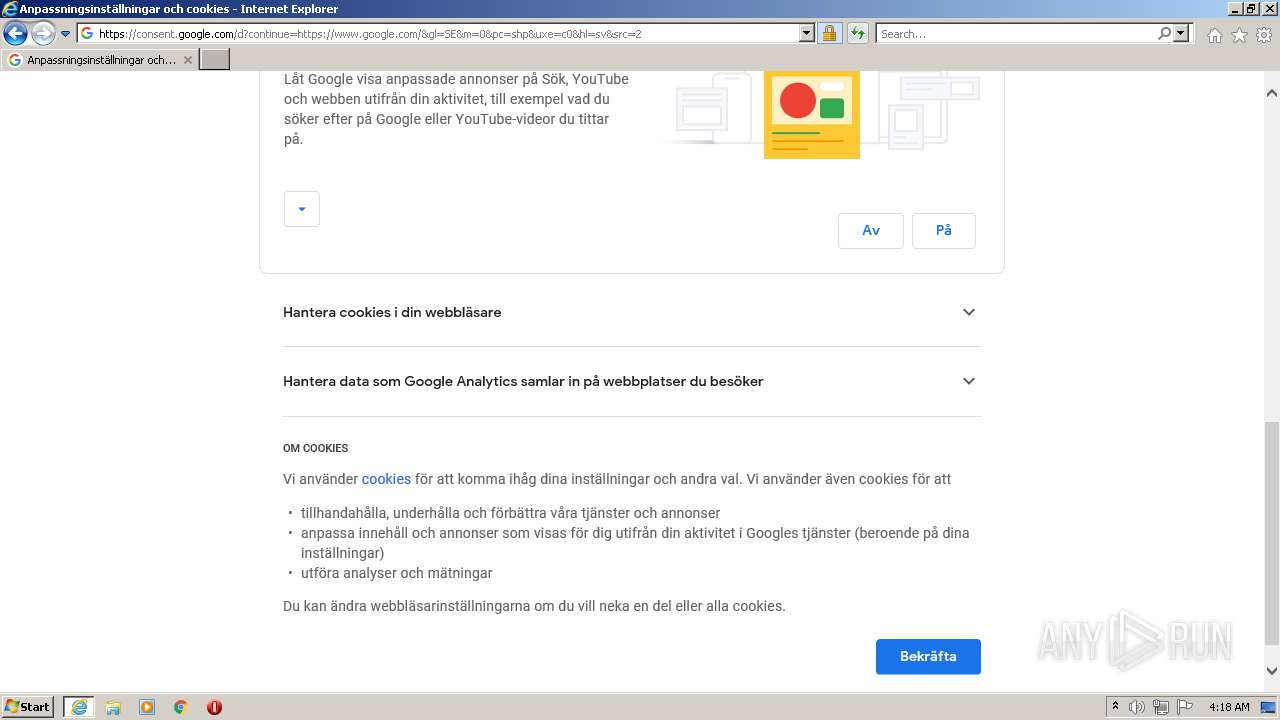Open the Home page icon
Viewport: 1280px width, 720px height.
pyautogui.click(x=1214, y=35)
